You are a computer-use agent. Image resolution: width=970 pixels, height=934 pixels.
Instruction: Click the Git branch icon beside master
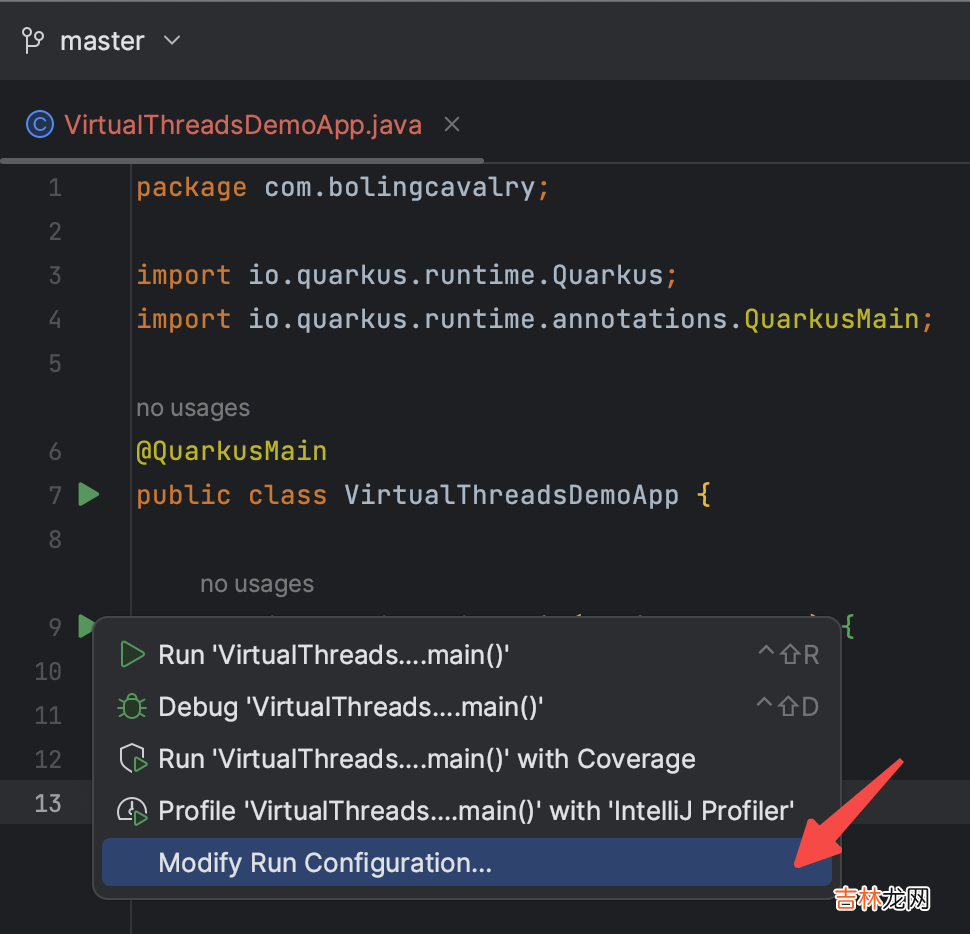coord(34,41)
